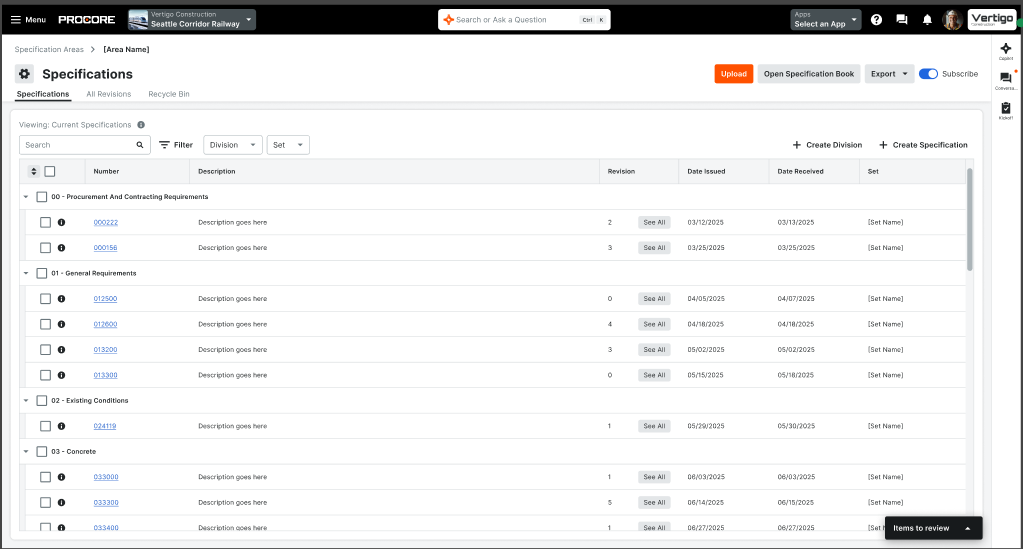Open the Set filter dropdown
The image size is (1023, 549).
pyautogui.click(x=288, y=145)
